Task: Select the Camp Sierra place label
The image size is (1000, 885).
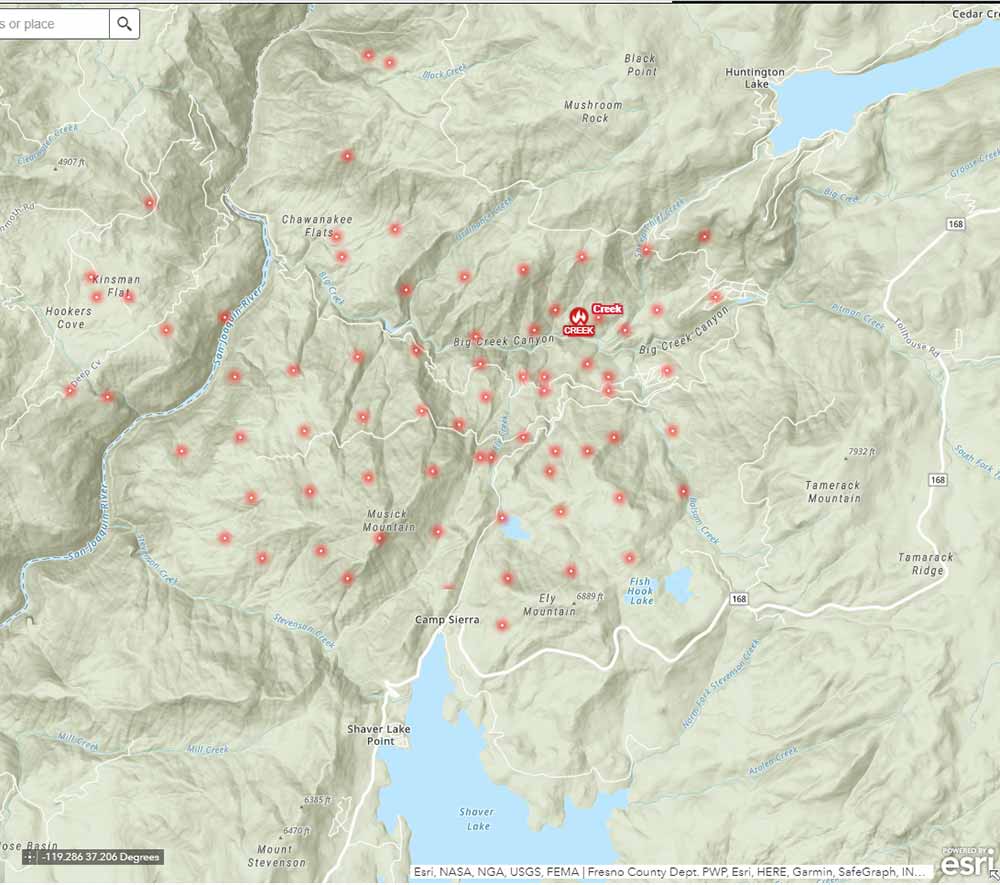Action: tap(447, 620)
